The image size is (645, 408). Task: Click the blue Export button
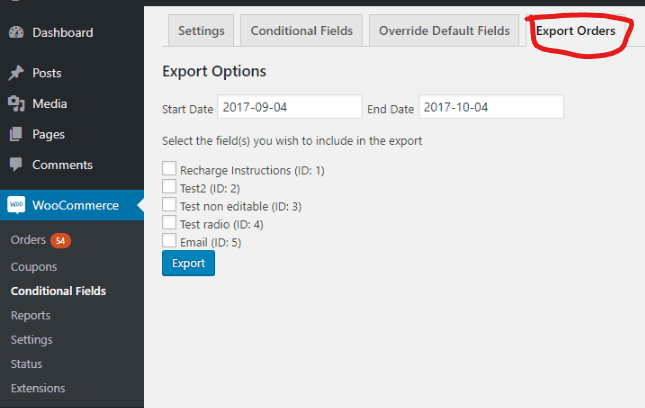click(188, 263)
